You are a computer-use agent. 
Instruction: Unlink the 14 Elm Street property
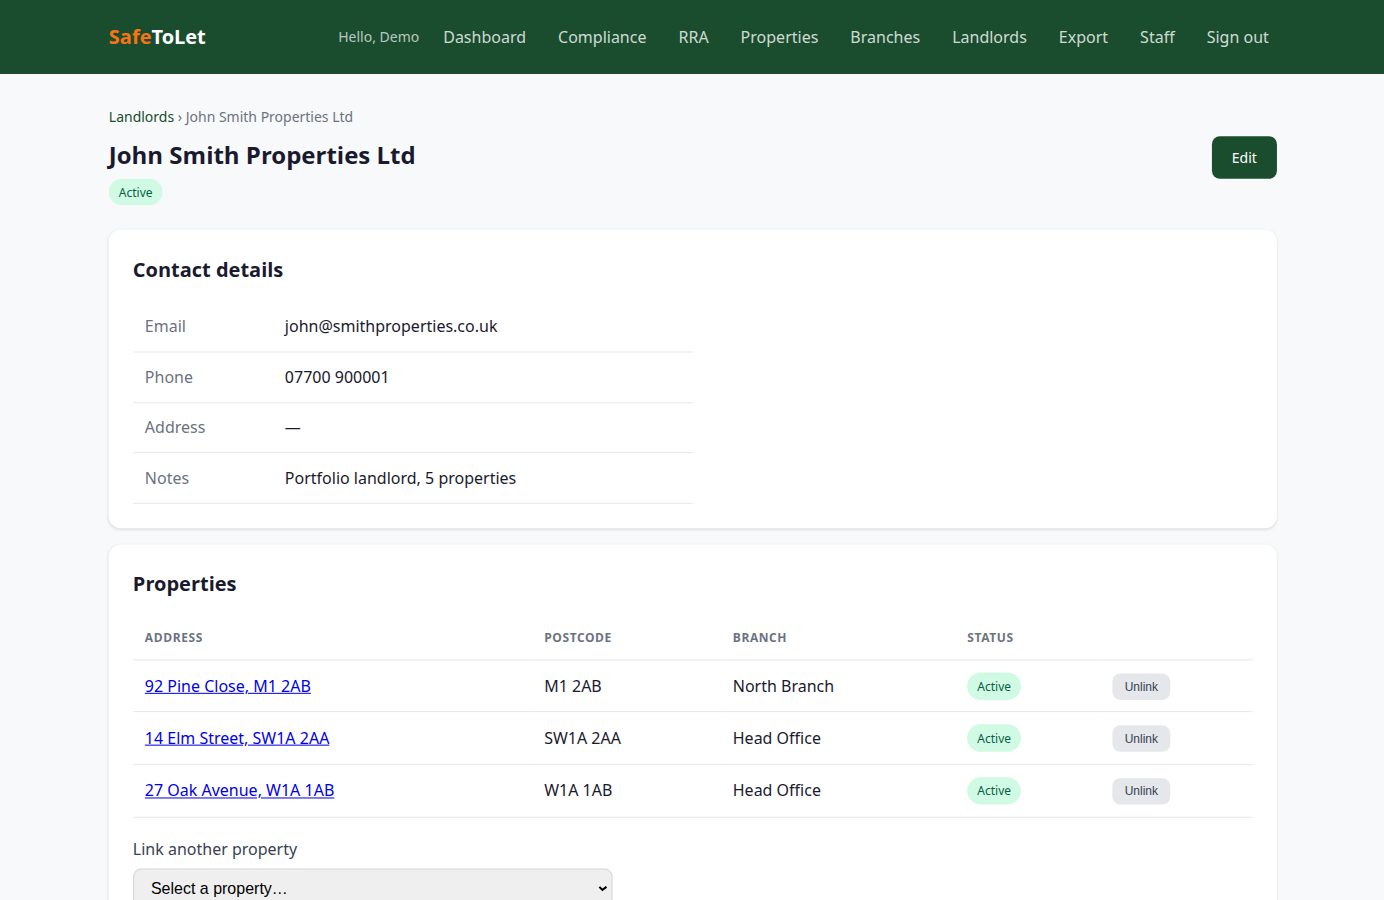1141,739
